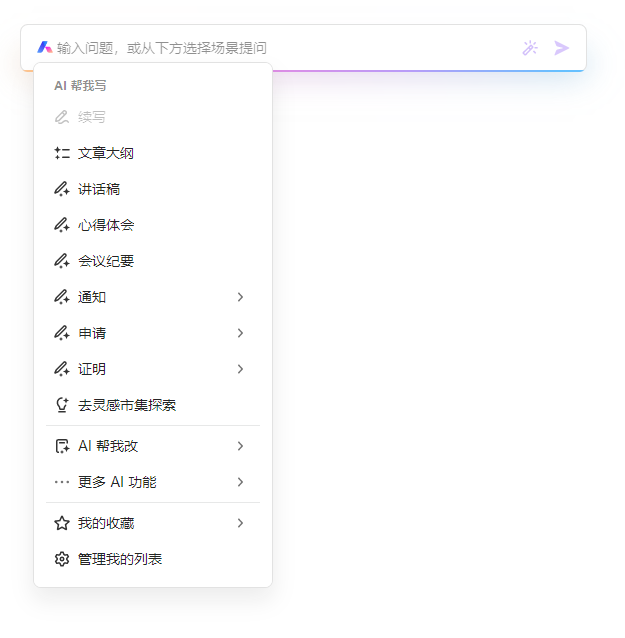625x638 pixels.
Task: Click the AI 帮我写 section header
Action: tap(80, 85)
